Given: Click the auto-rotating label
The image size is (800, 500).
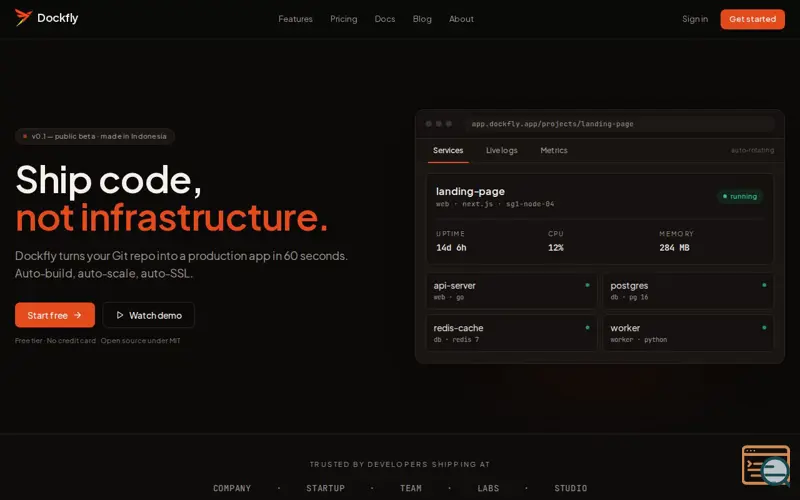Looking at the screenshot, I should tap(753, 151).
